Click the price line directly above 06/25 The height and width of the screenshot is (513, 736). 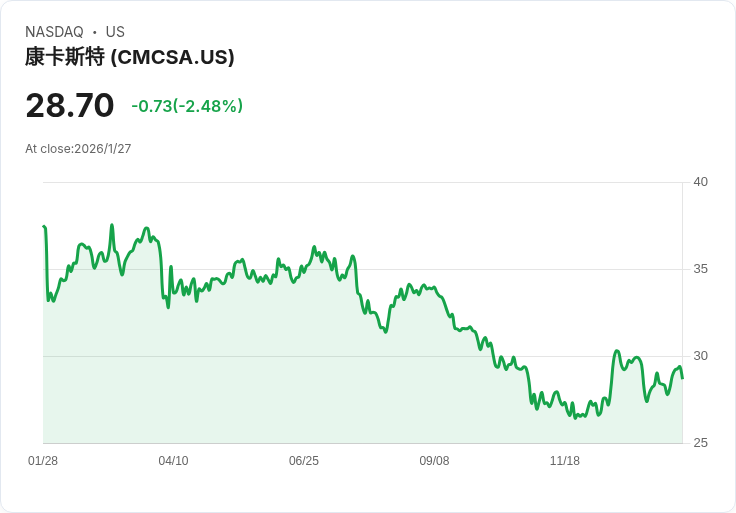click(x=304, y=268)
